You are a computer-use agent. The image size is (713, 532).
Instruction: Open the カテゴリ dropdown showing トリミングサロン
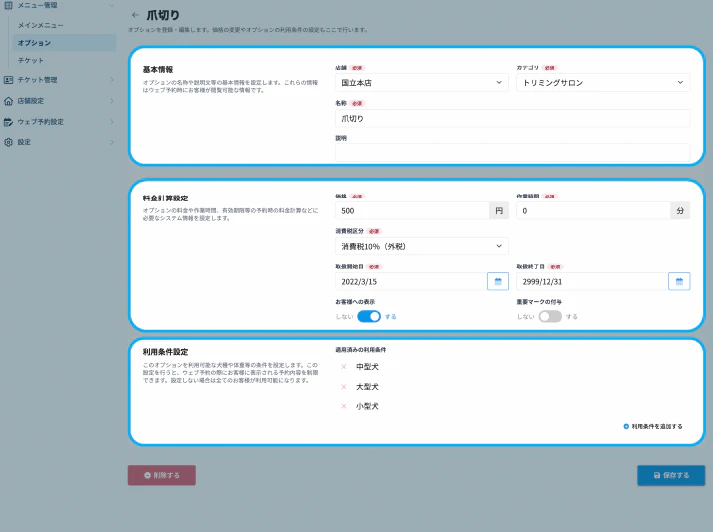[x=602, y=83]
